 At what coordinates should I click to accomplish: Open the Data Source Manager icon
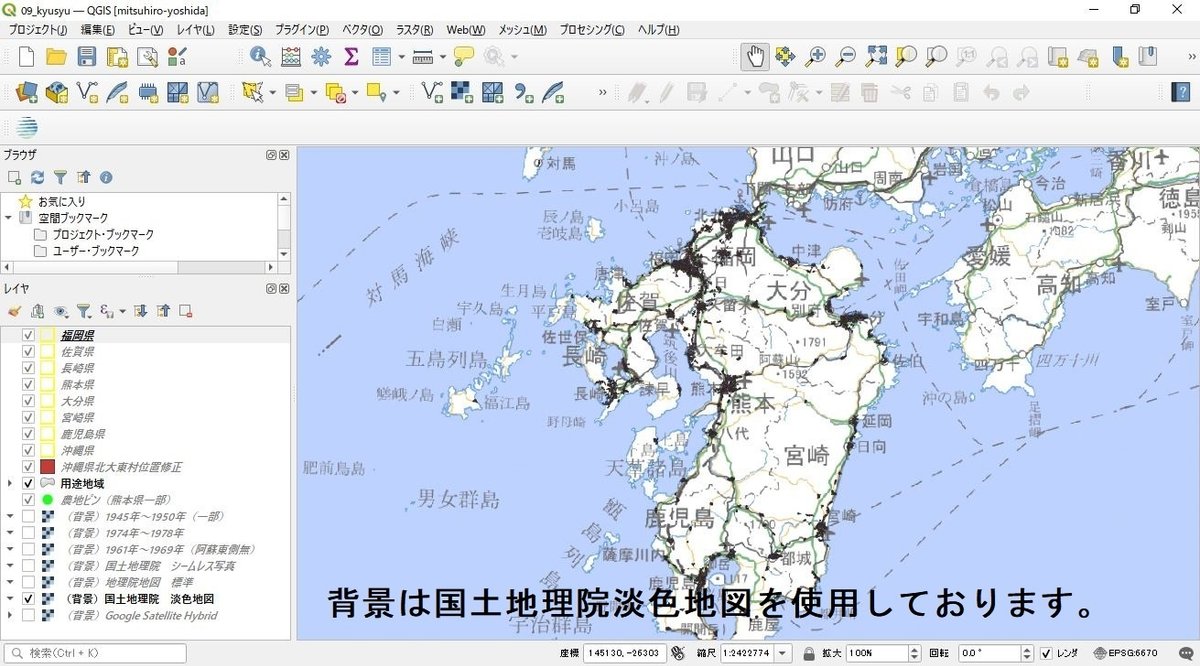click(27, 93)
